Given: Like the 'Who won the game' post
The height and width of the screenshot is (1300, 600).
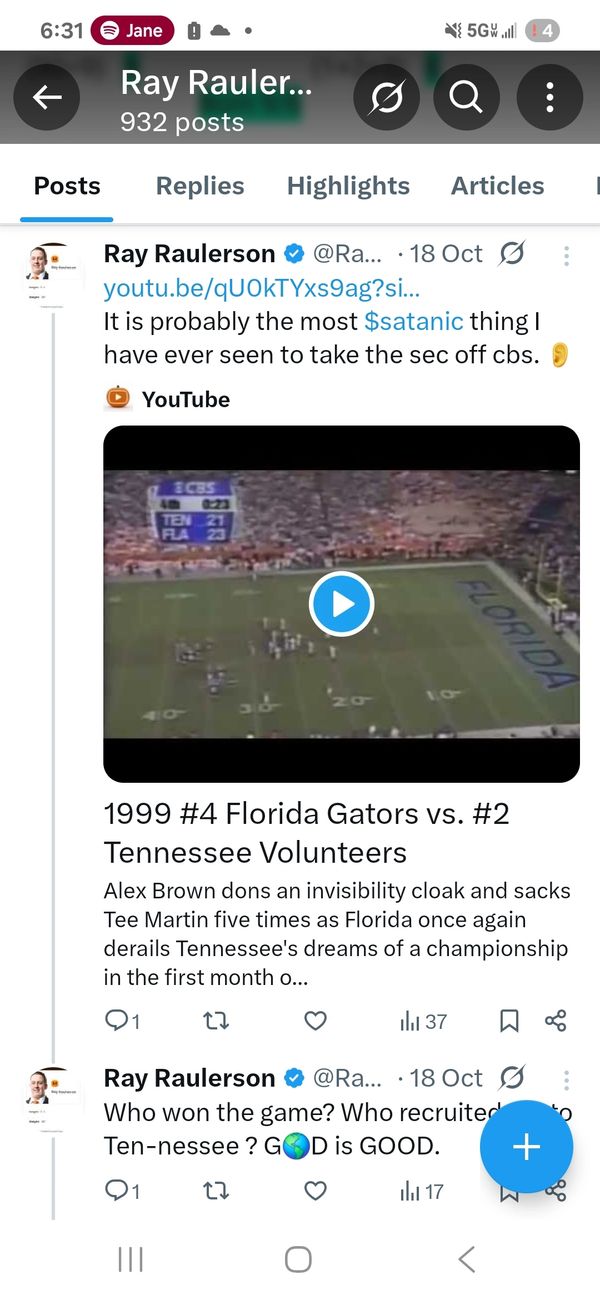Looking at the screenshot, I should point(315,1191).
